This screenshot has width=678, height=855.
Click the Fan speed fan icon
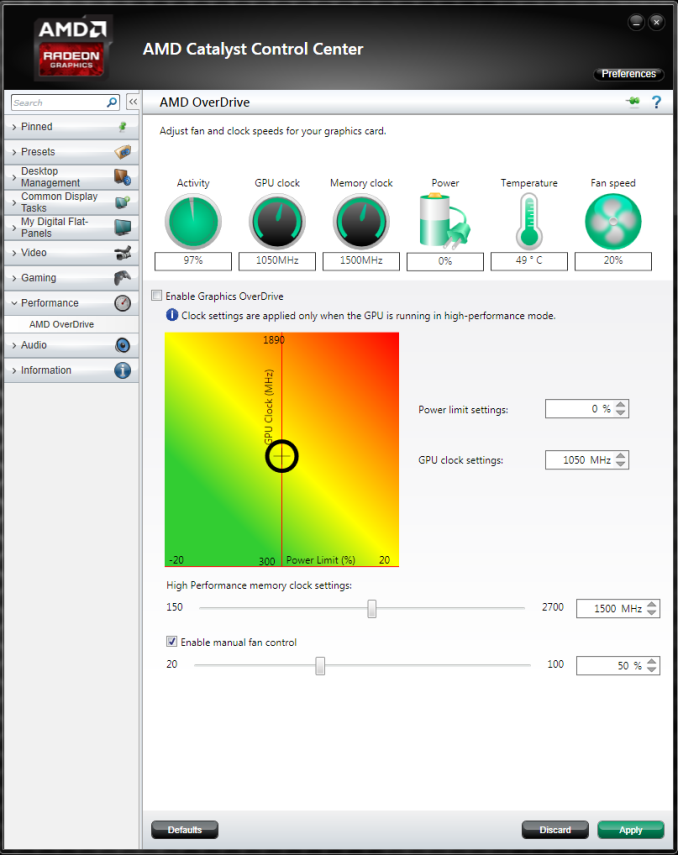click(x=613, y=221)
